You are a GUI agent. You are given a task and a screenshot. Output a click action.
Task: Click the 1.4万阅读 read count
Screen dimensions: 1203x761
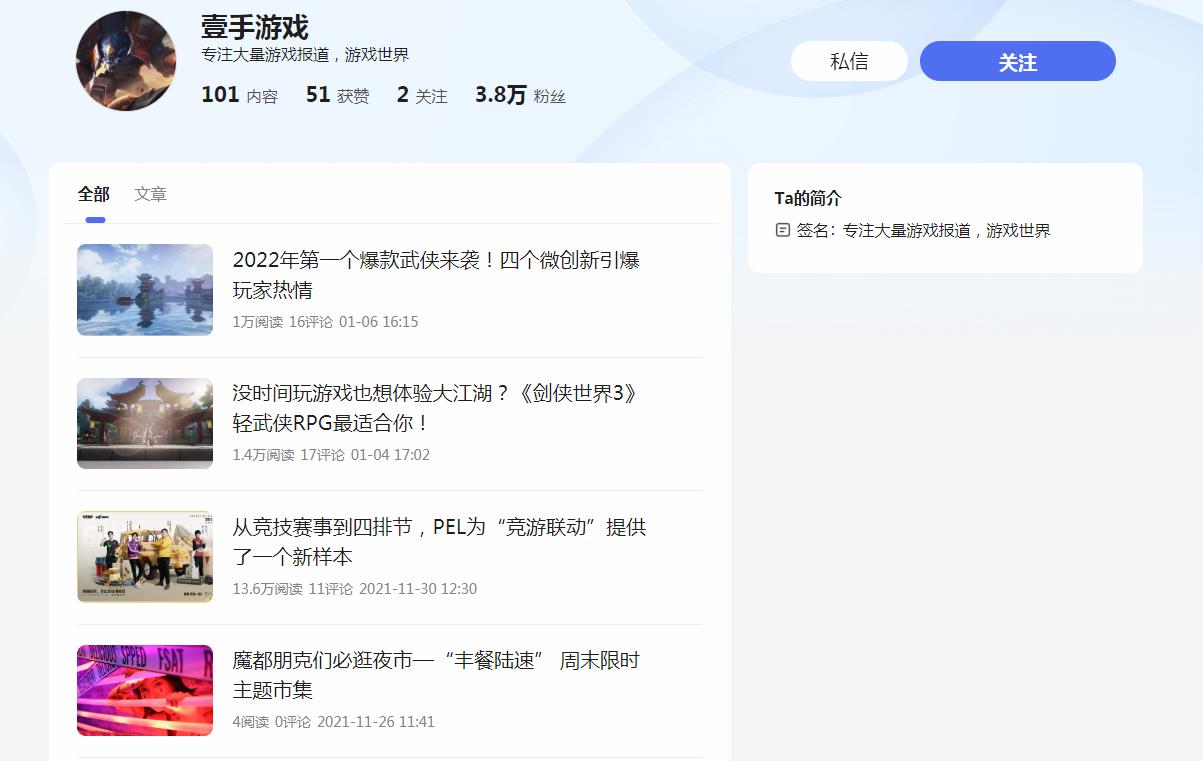click(263, 455)
